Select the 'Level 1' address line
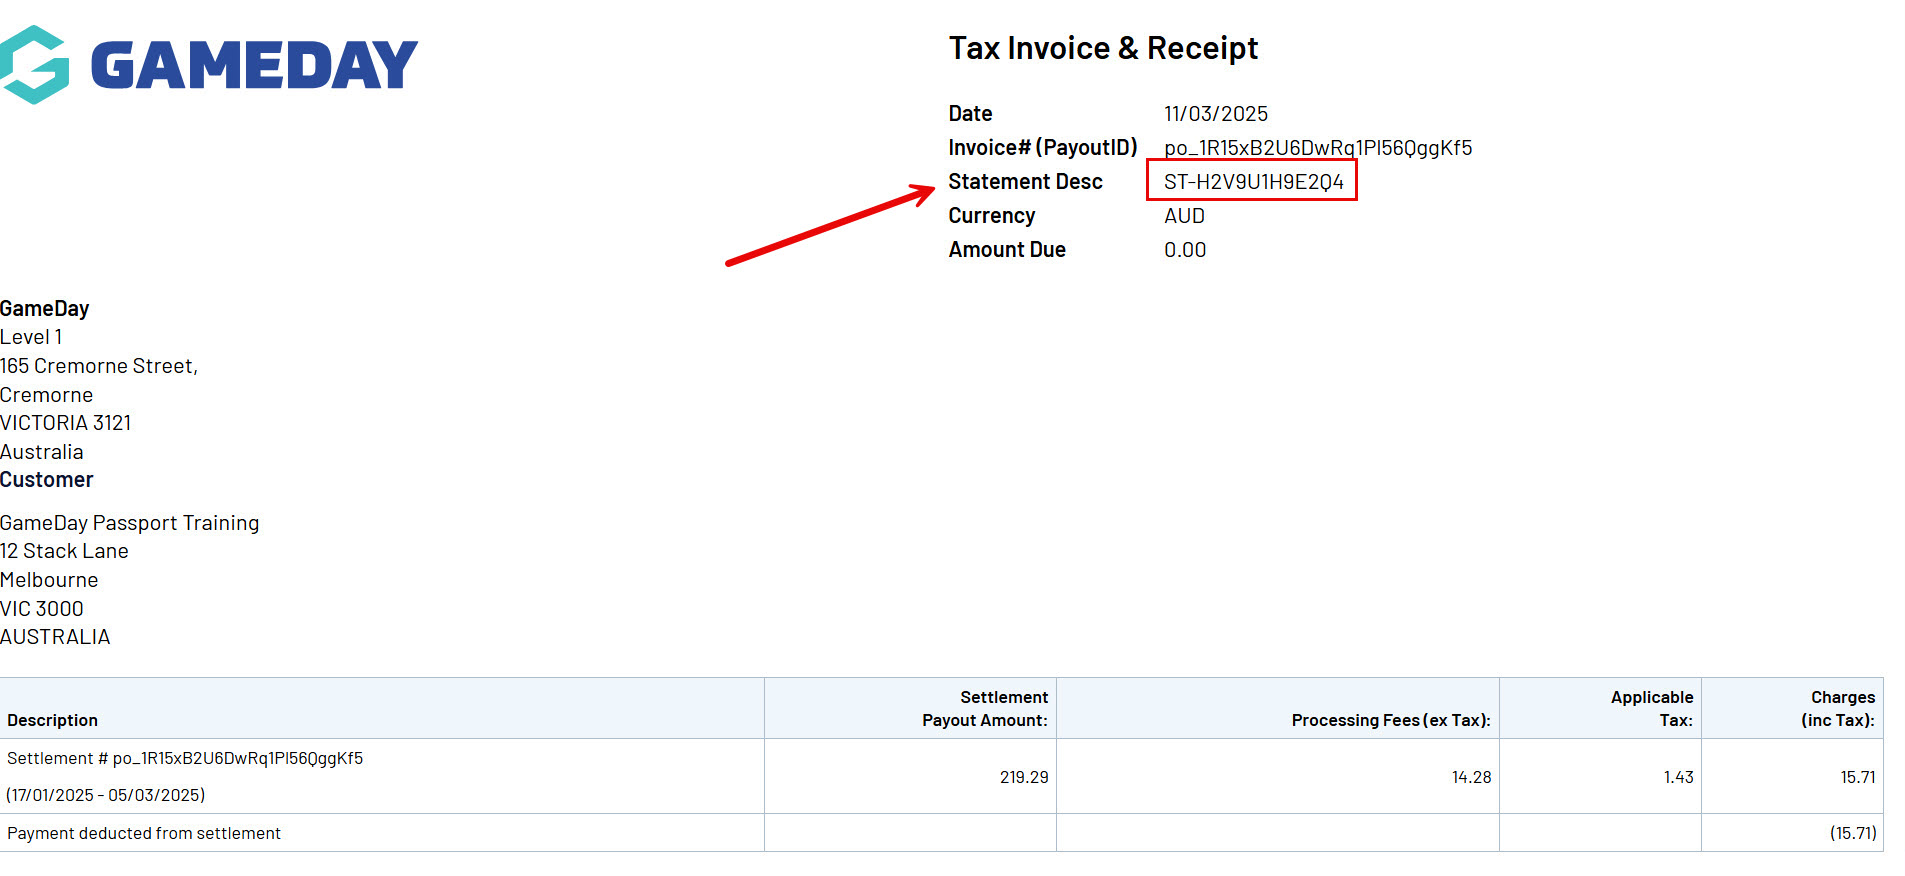1905x876 pixels. tap(31, 337)
